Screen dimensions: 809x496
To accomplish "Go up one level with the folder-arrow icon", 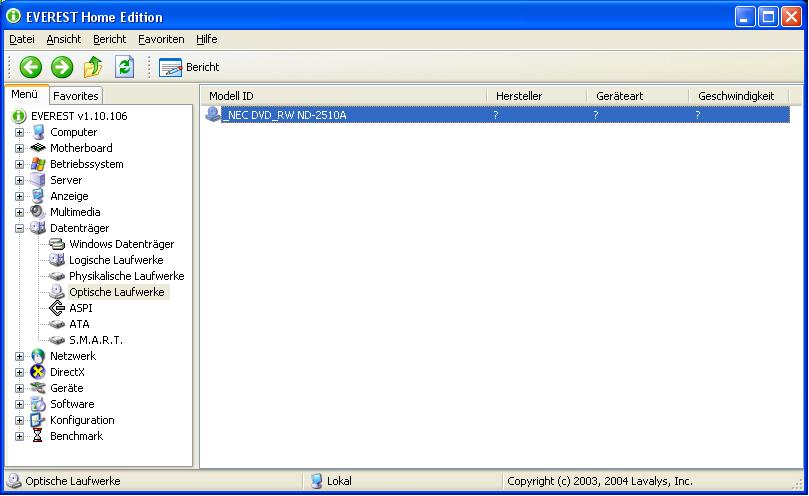I will 93,67.
